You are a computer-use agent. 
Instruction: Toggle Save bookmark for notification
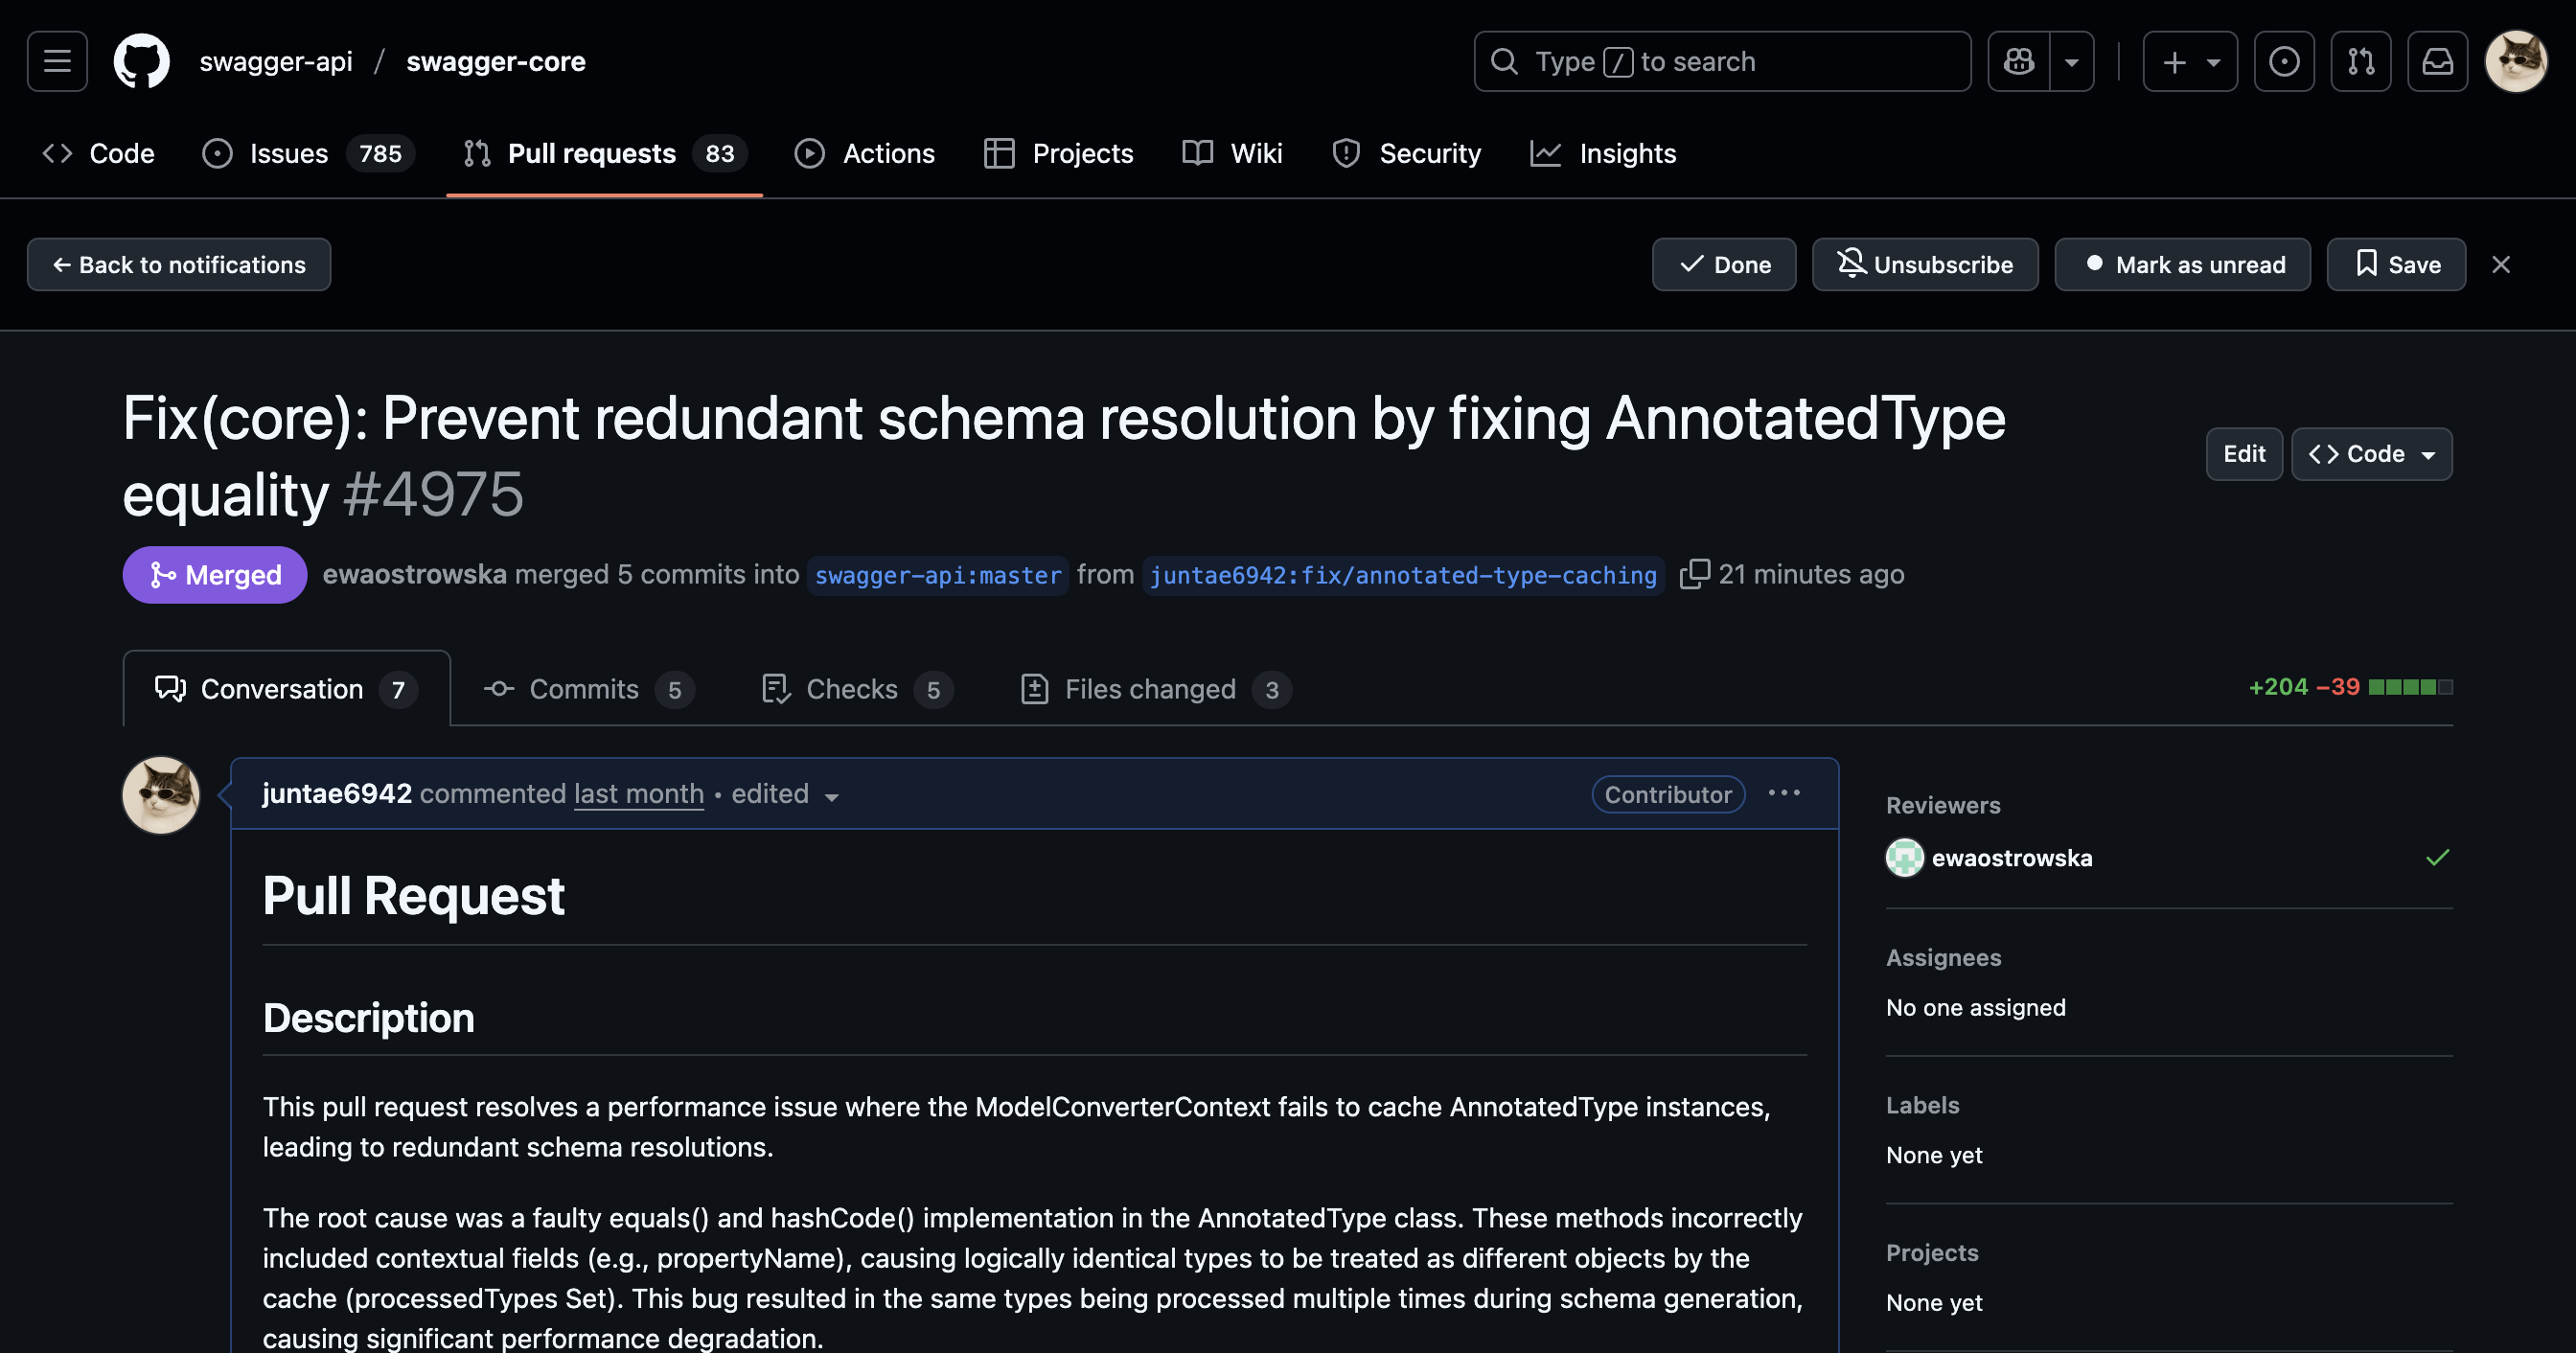[x=2396, y=265]
